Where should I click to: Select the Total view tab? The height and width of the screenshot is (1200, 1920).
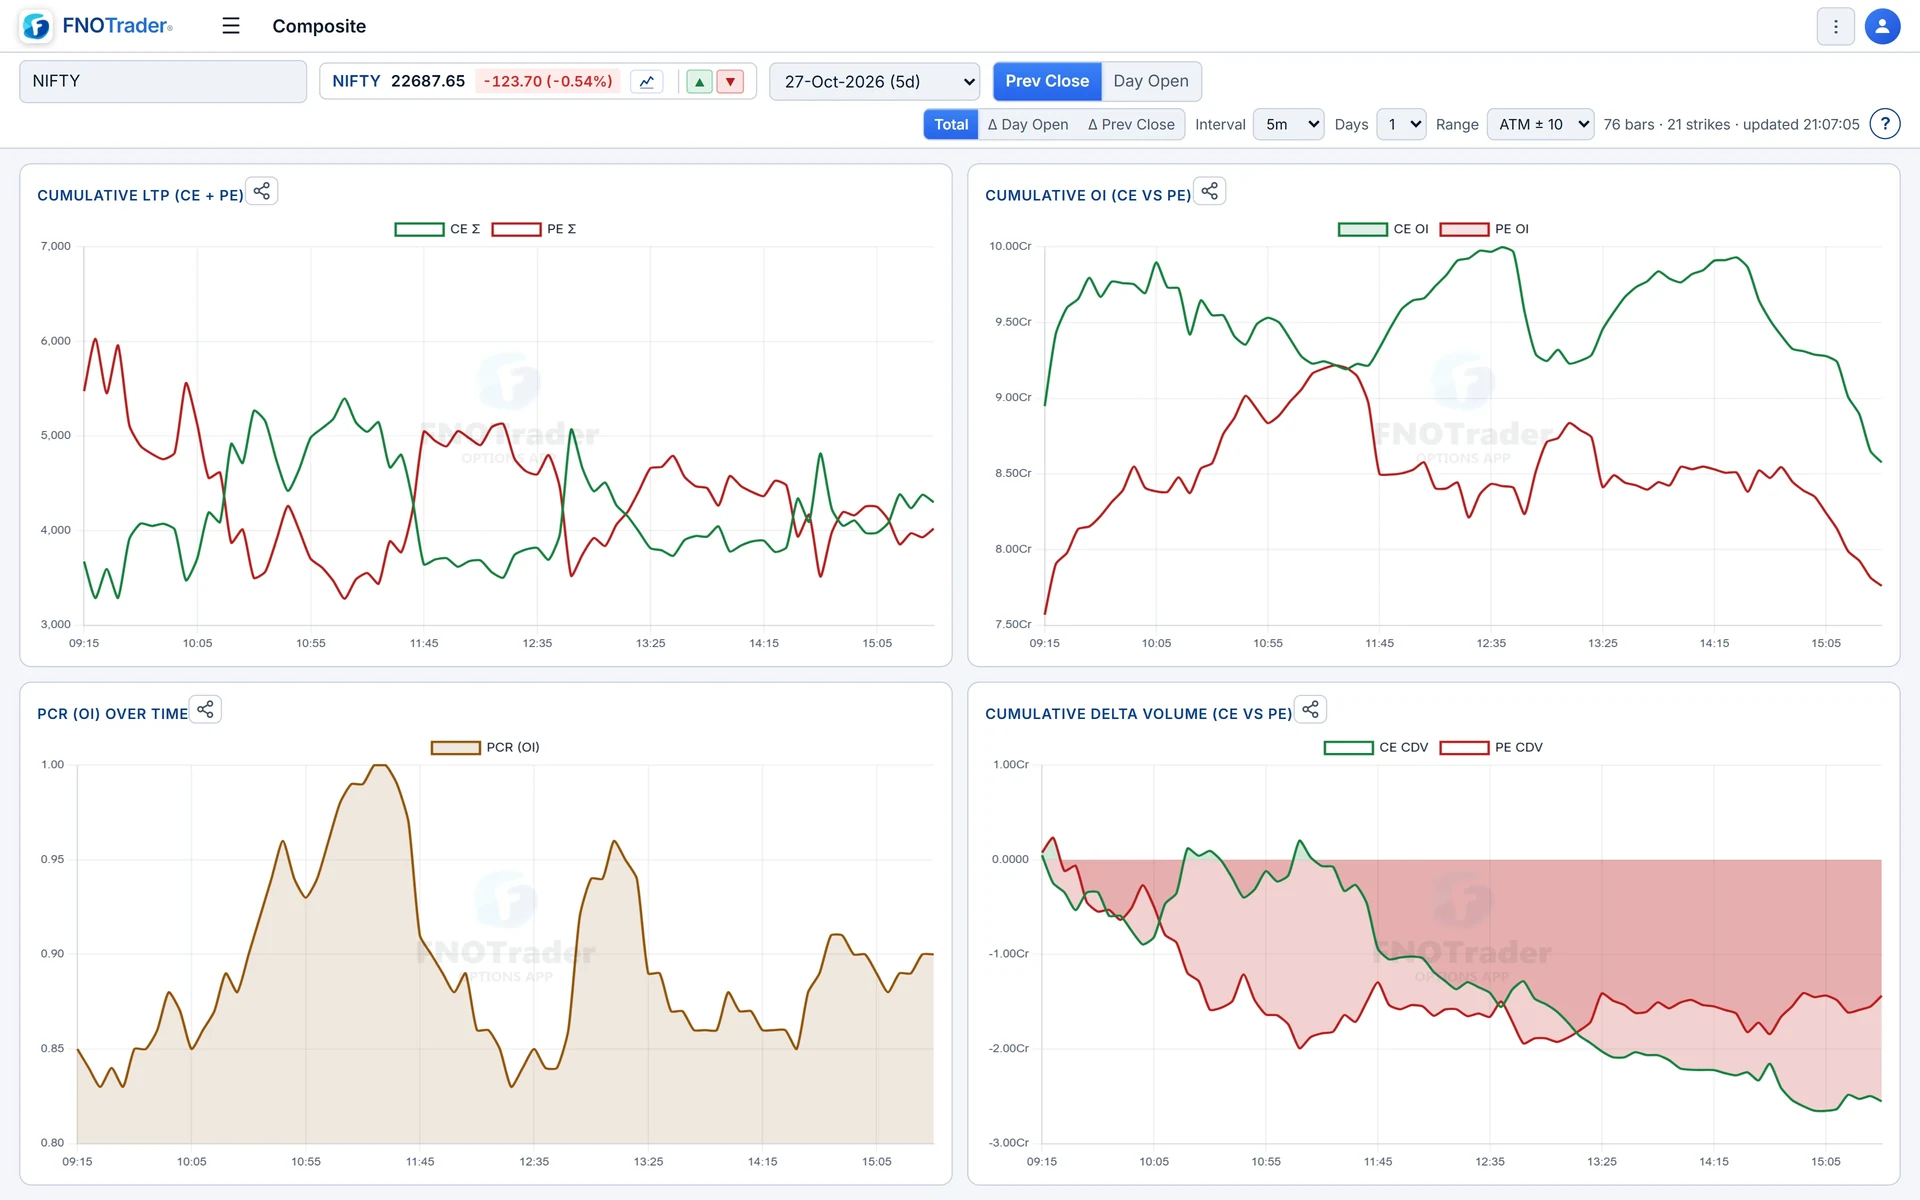[951, 124]
